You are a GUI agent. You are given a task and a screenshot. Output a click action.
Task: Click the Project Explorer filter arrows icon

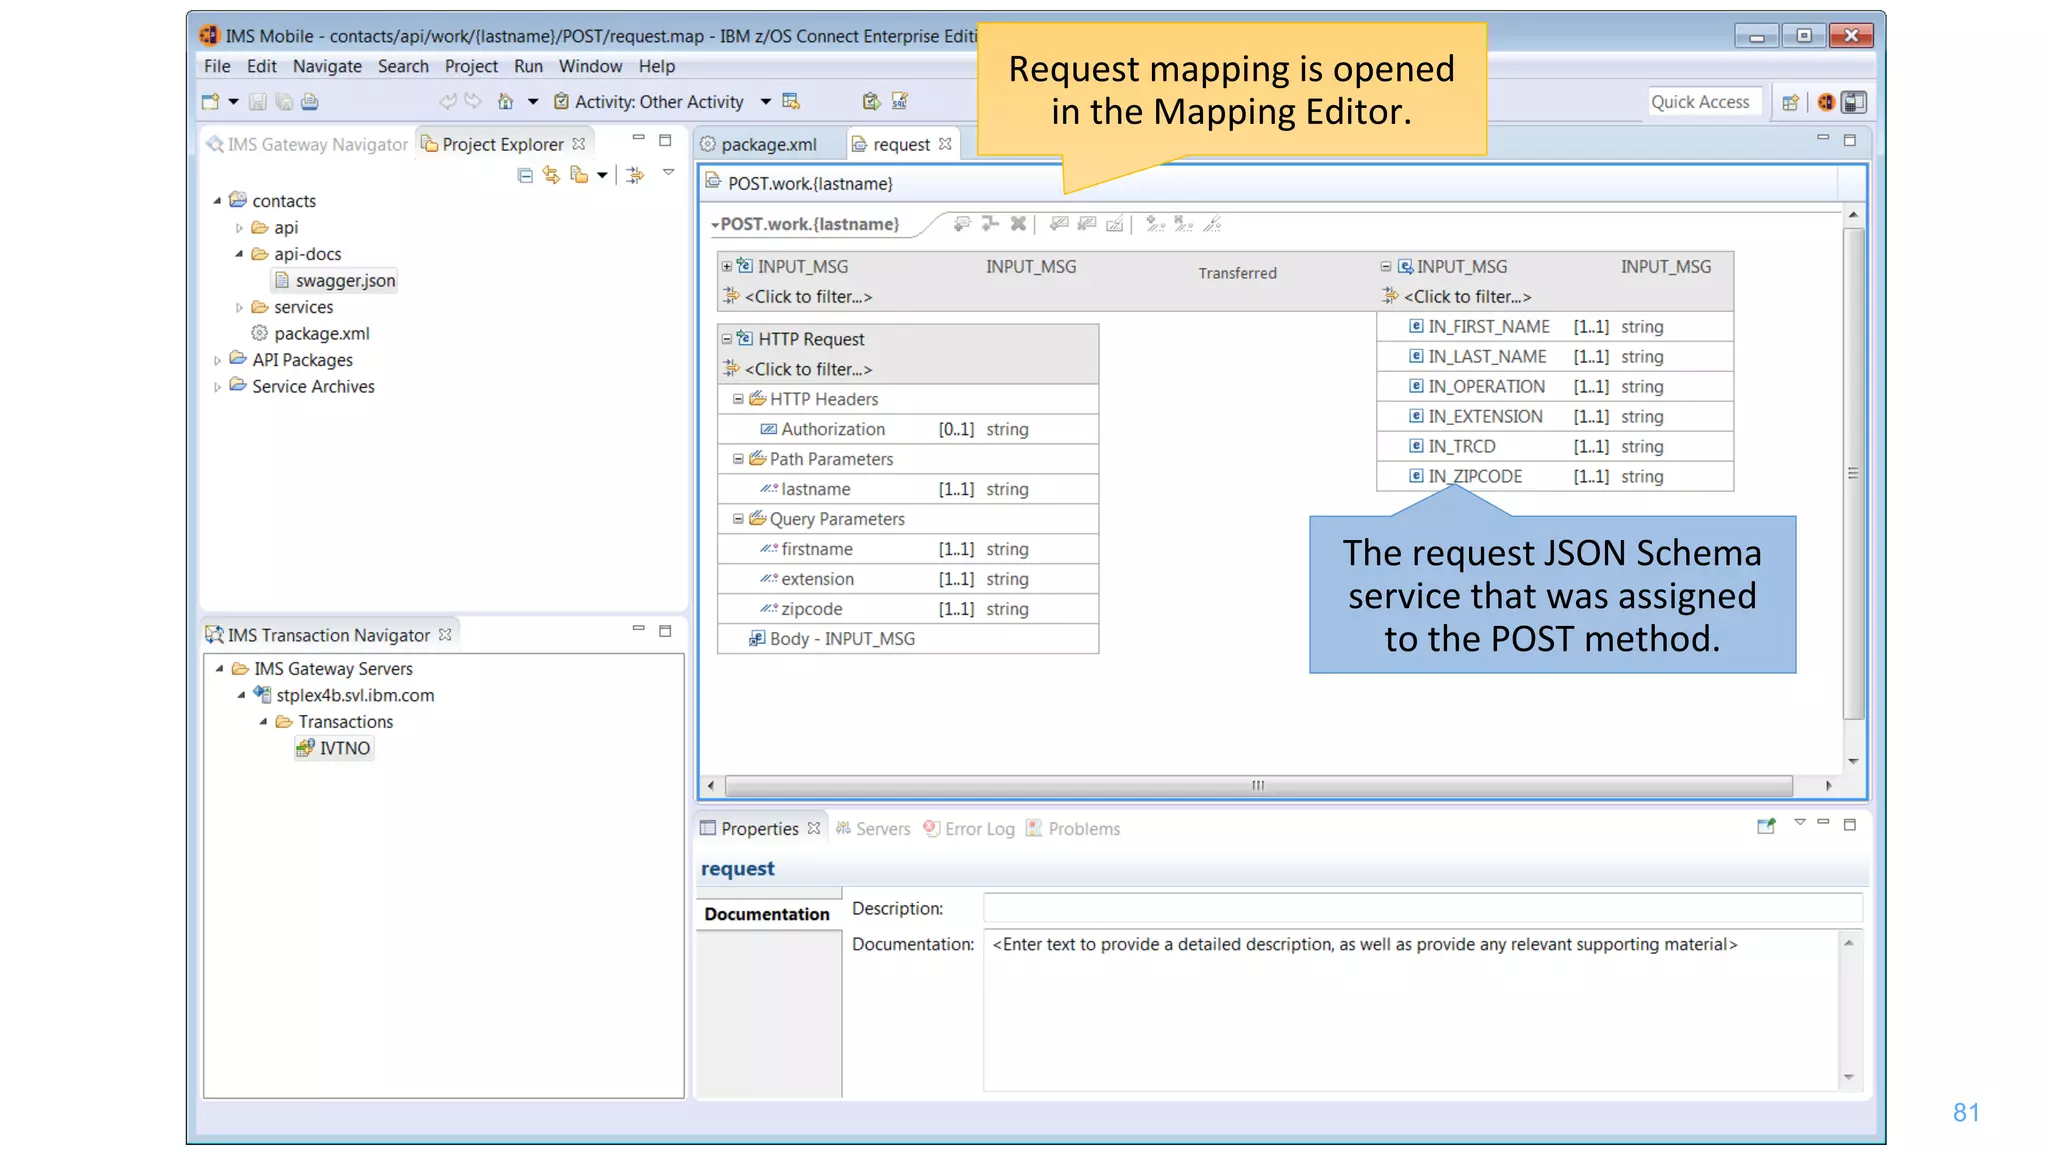click(x=635, y=175)
